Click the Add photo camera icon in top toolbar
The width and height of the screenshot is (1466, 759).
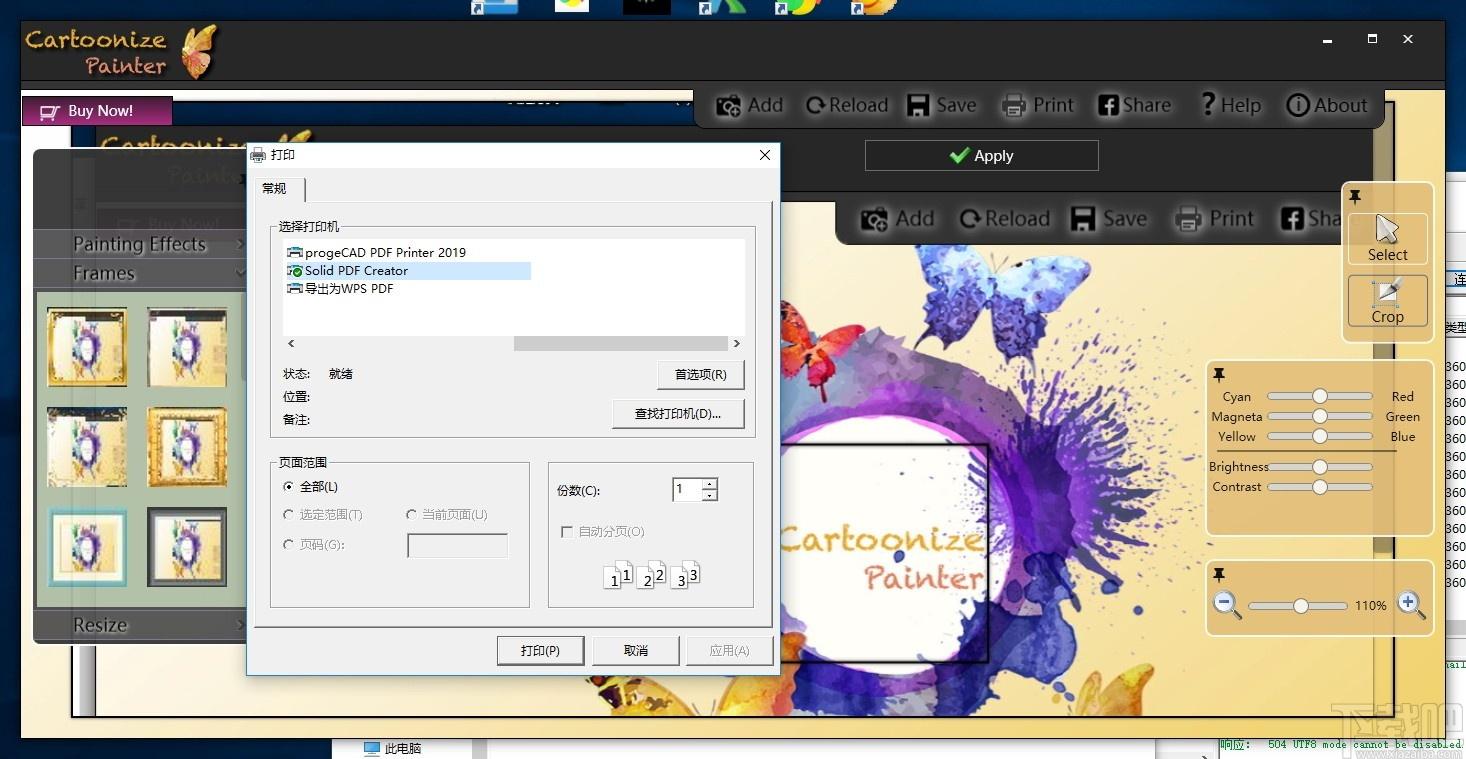[729, 106]
